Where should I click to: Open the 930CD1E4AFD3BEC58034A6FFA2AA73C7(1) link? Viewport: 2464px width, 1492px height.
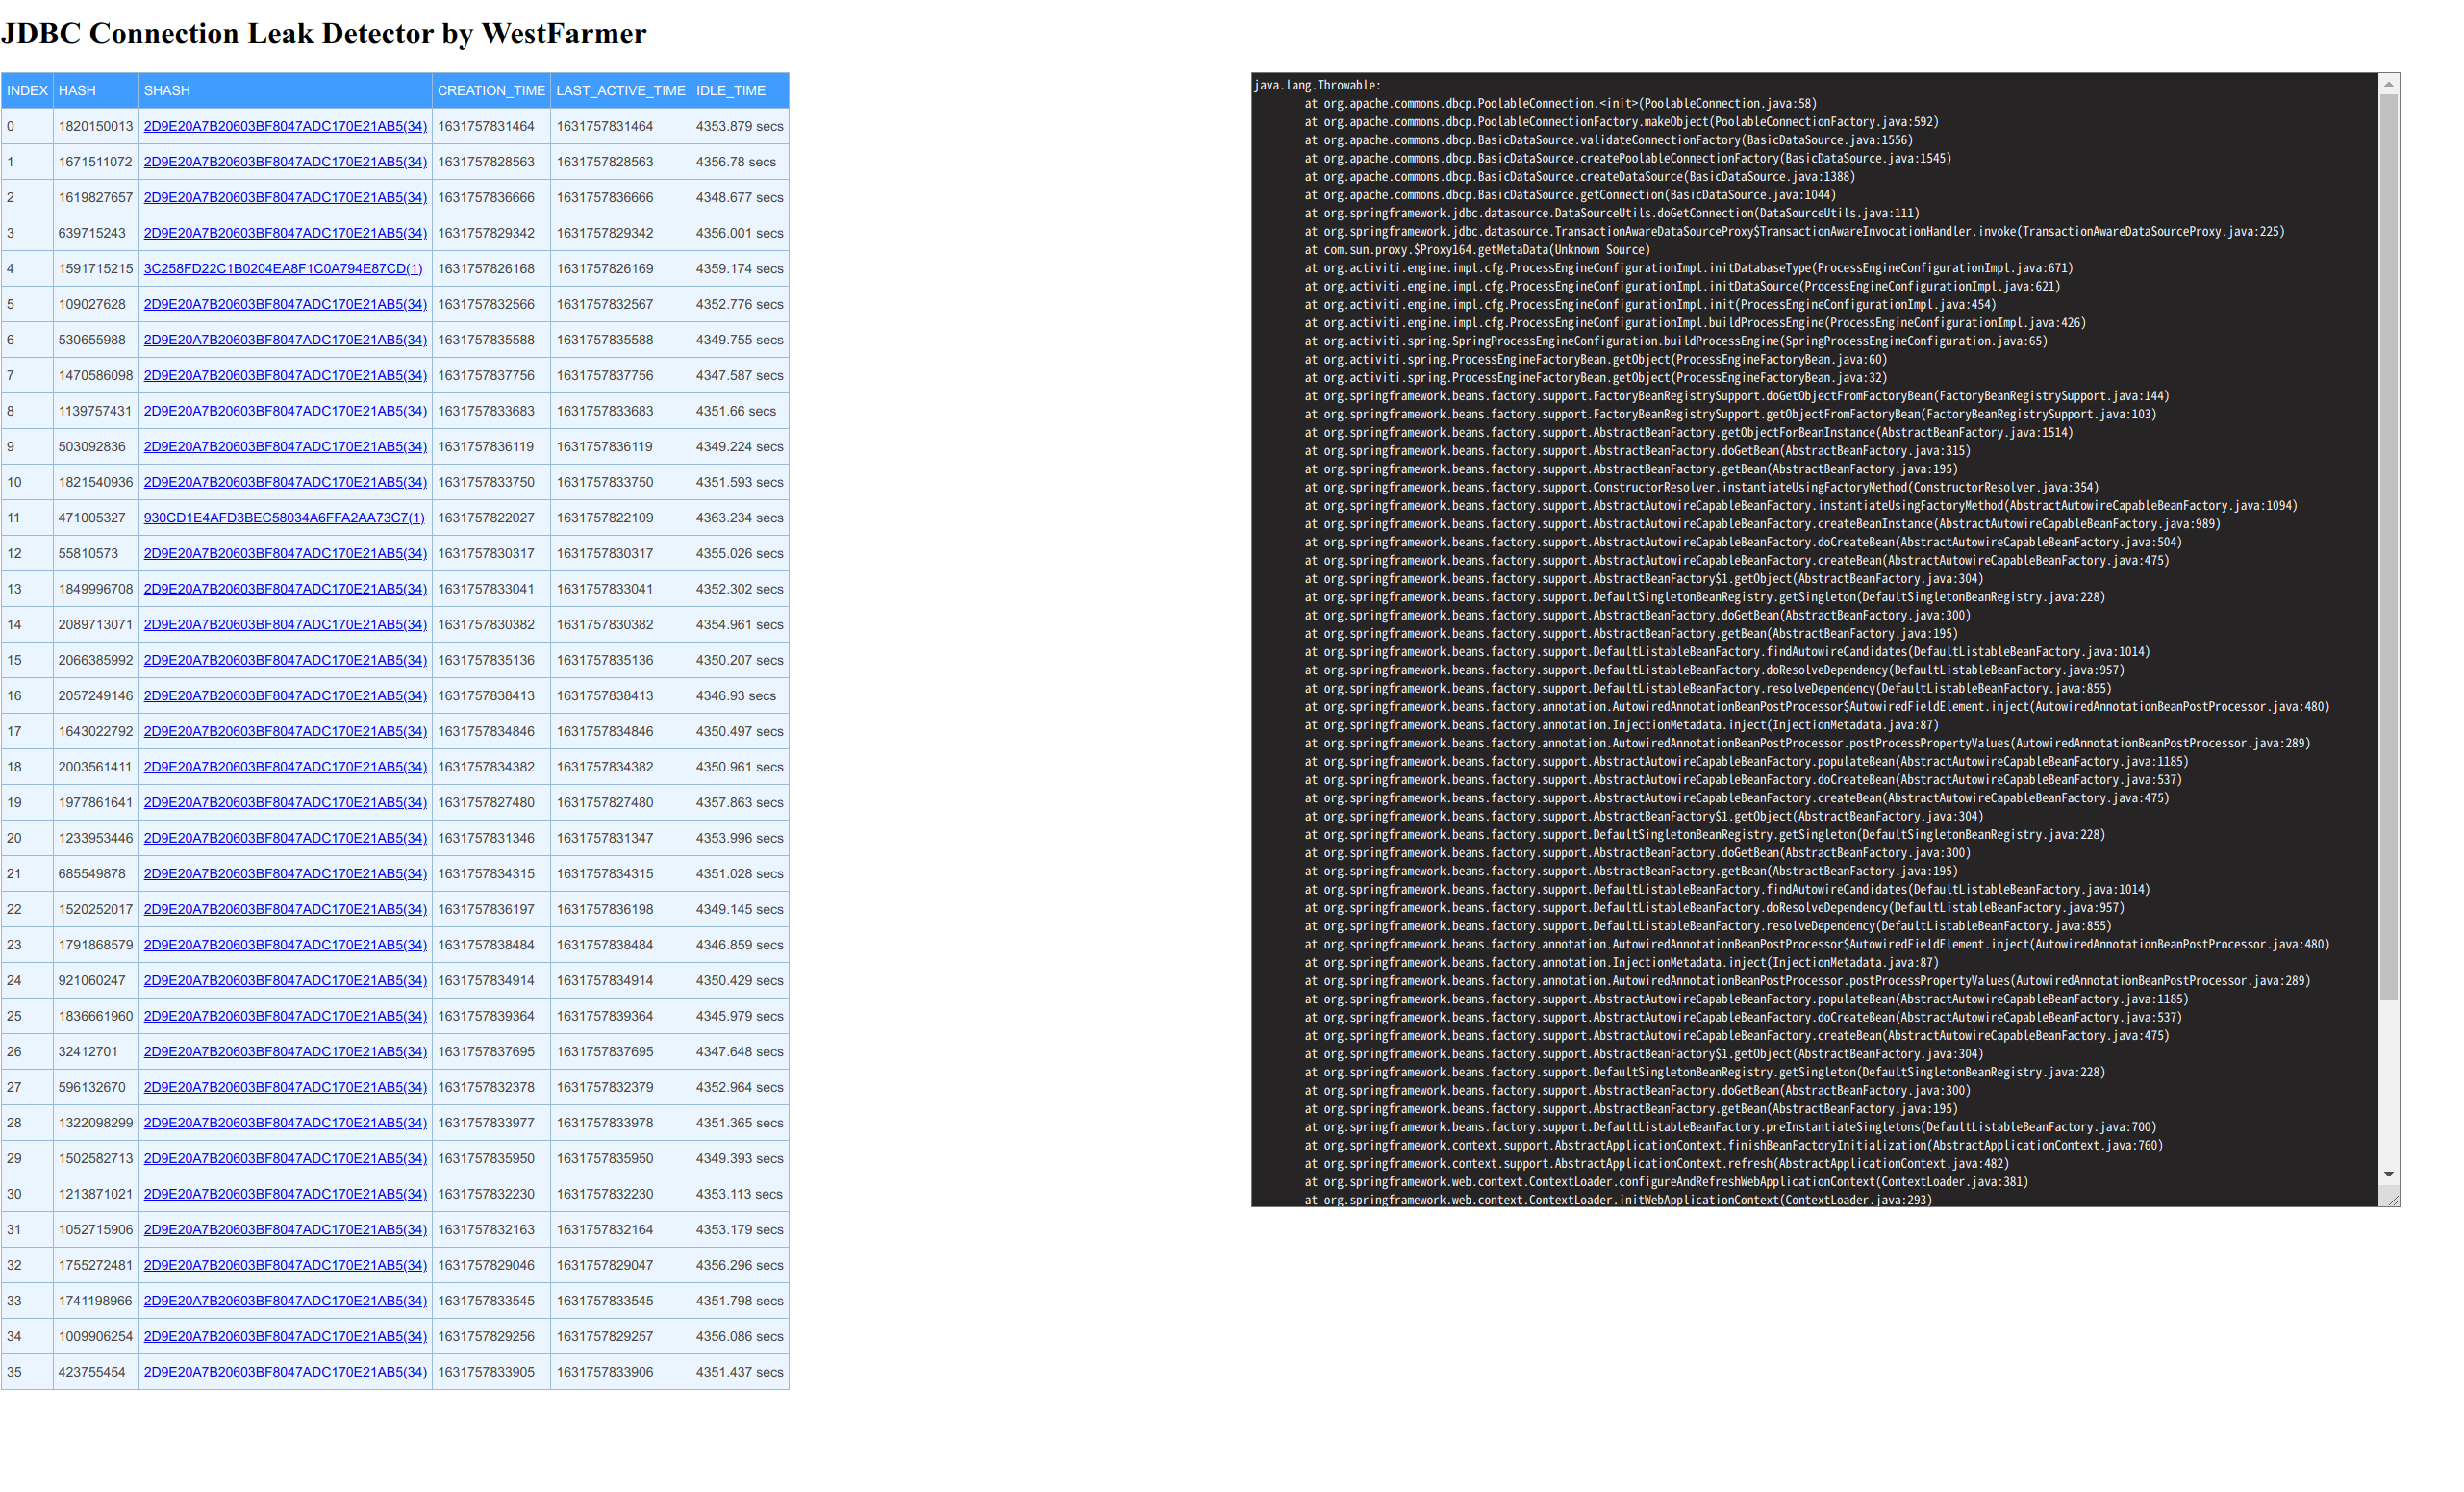pyautogui.click(x=284, y=517)
